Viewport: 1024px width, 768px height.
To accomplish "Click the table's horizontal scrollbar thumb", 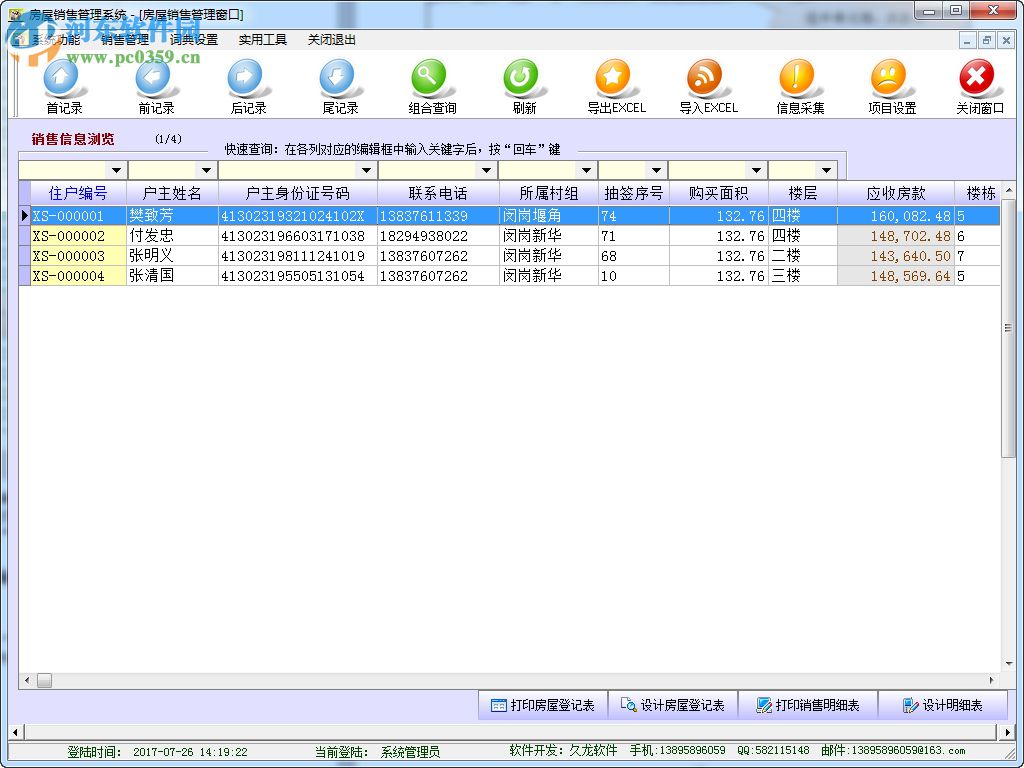I will (44, 680).
